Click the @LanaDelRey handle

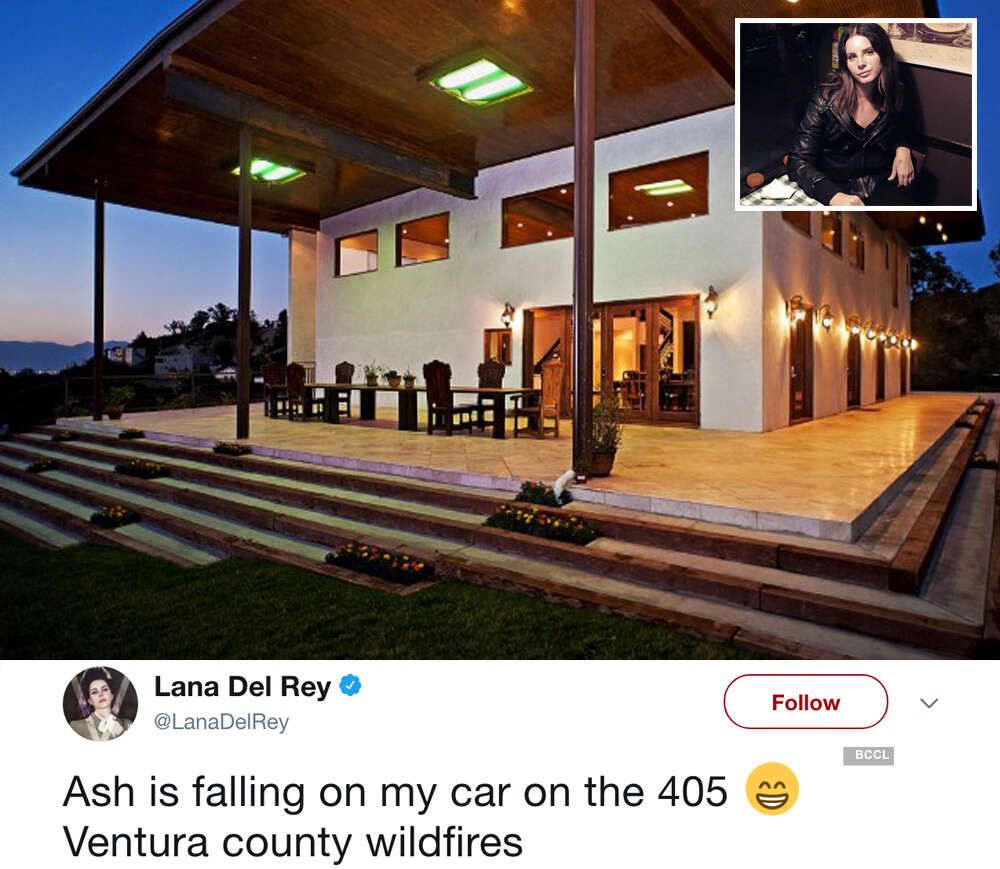click(x=221, y=722)
